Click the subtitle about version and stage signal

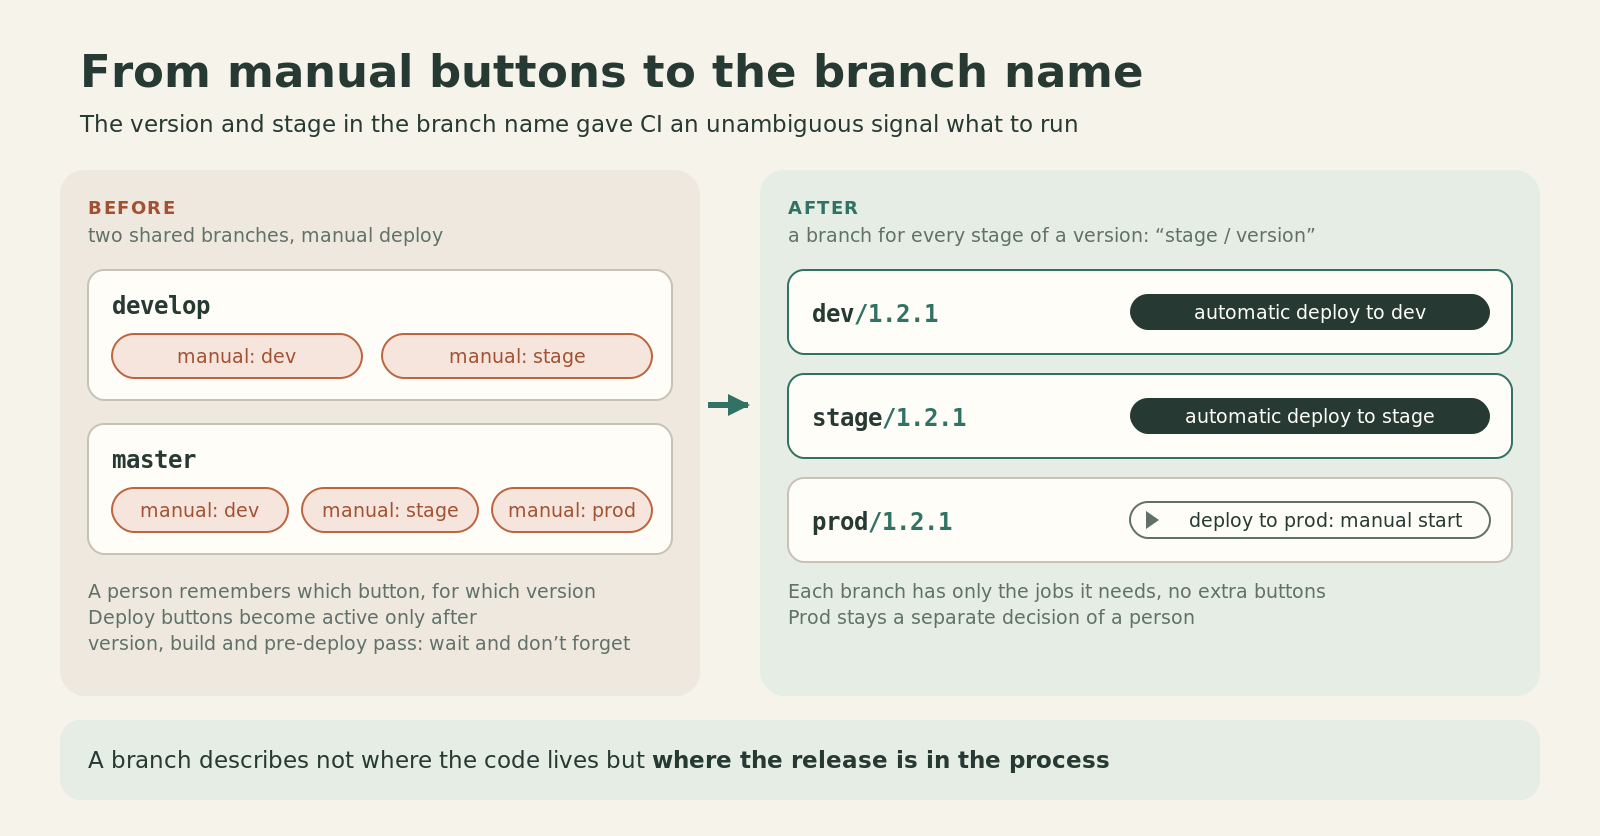tap(579, 124)
